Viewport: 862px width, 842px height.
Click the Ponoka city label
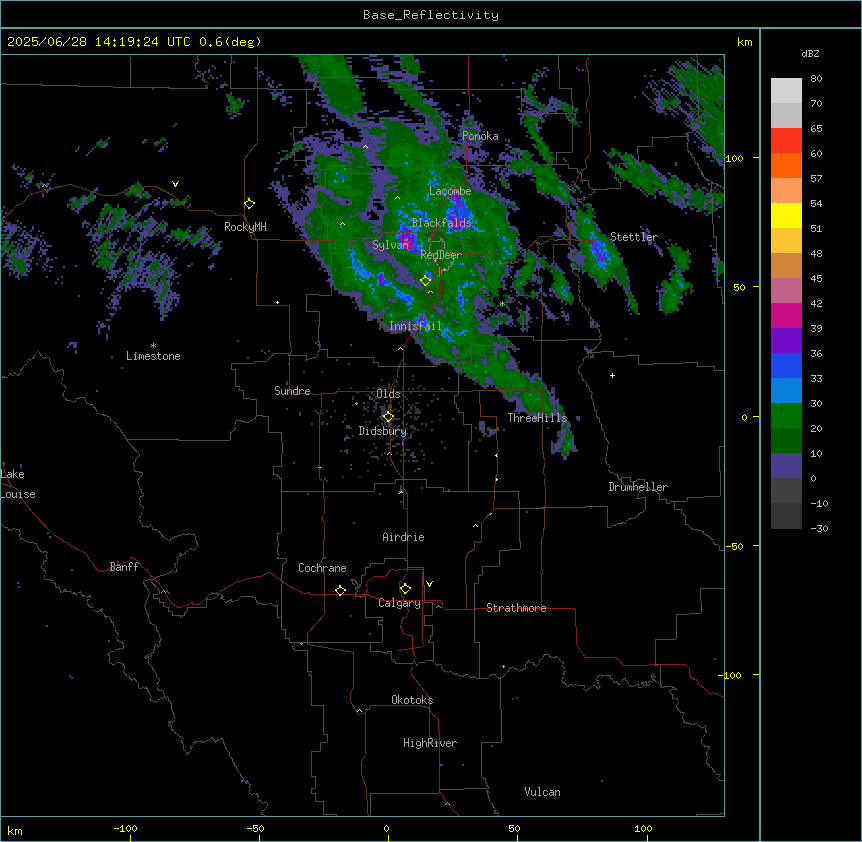[480, 136]
